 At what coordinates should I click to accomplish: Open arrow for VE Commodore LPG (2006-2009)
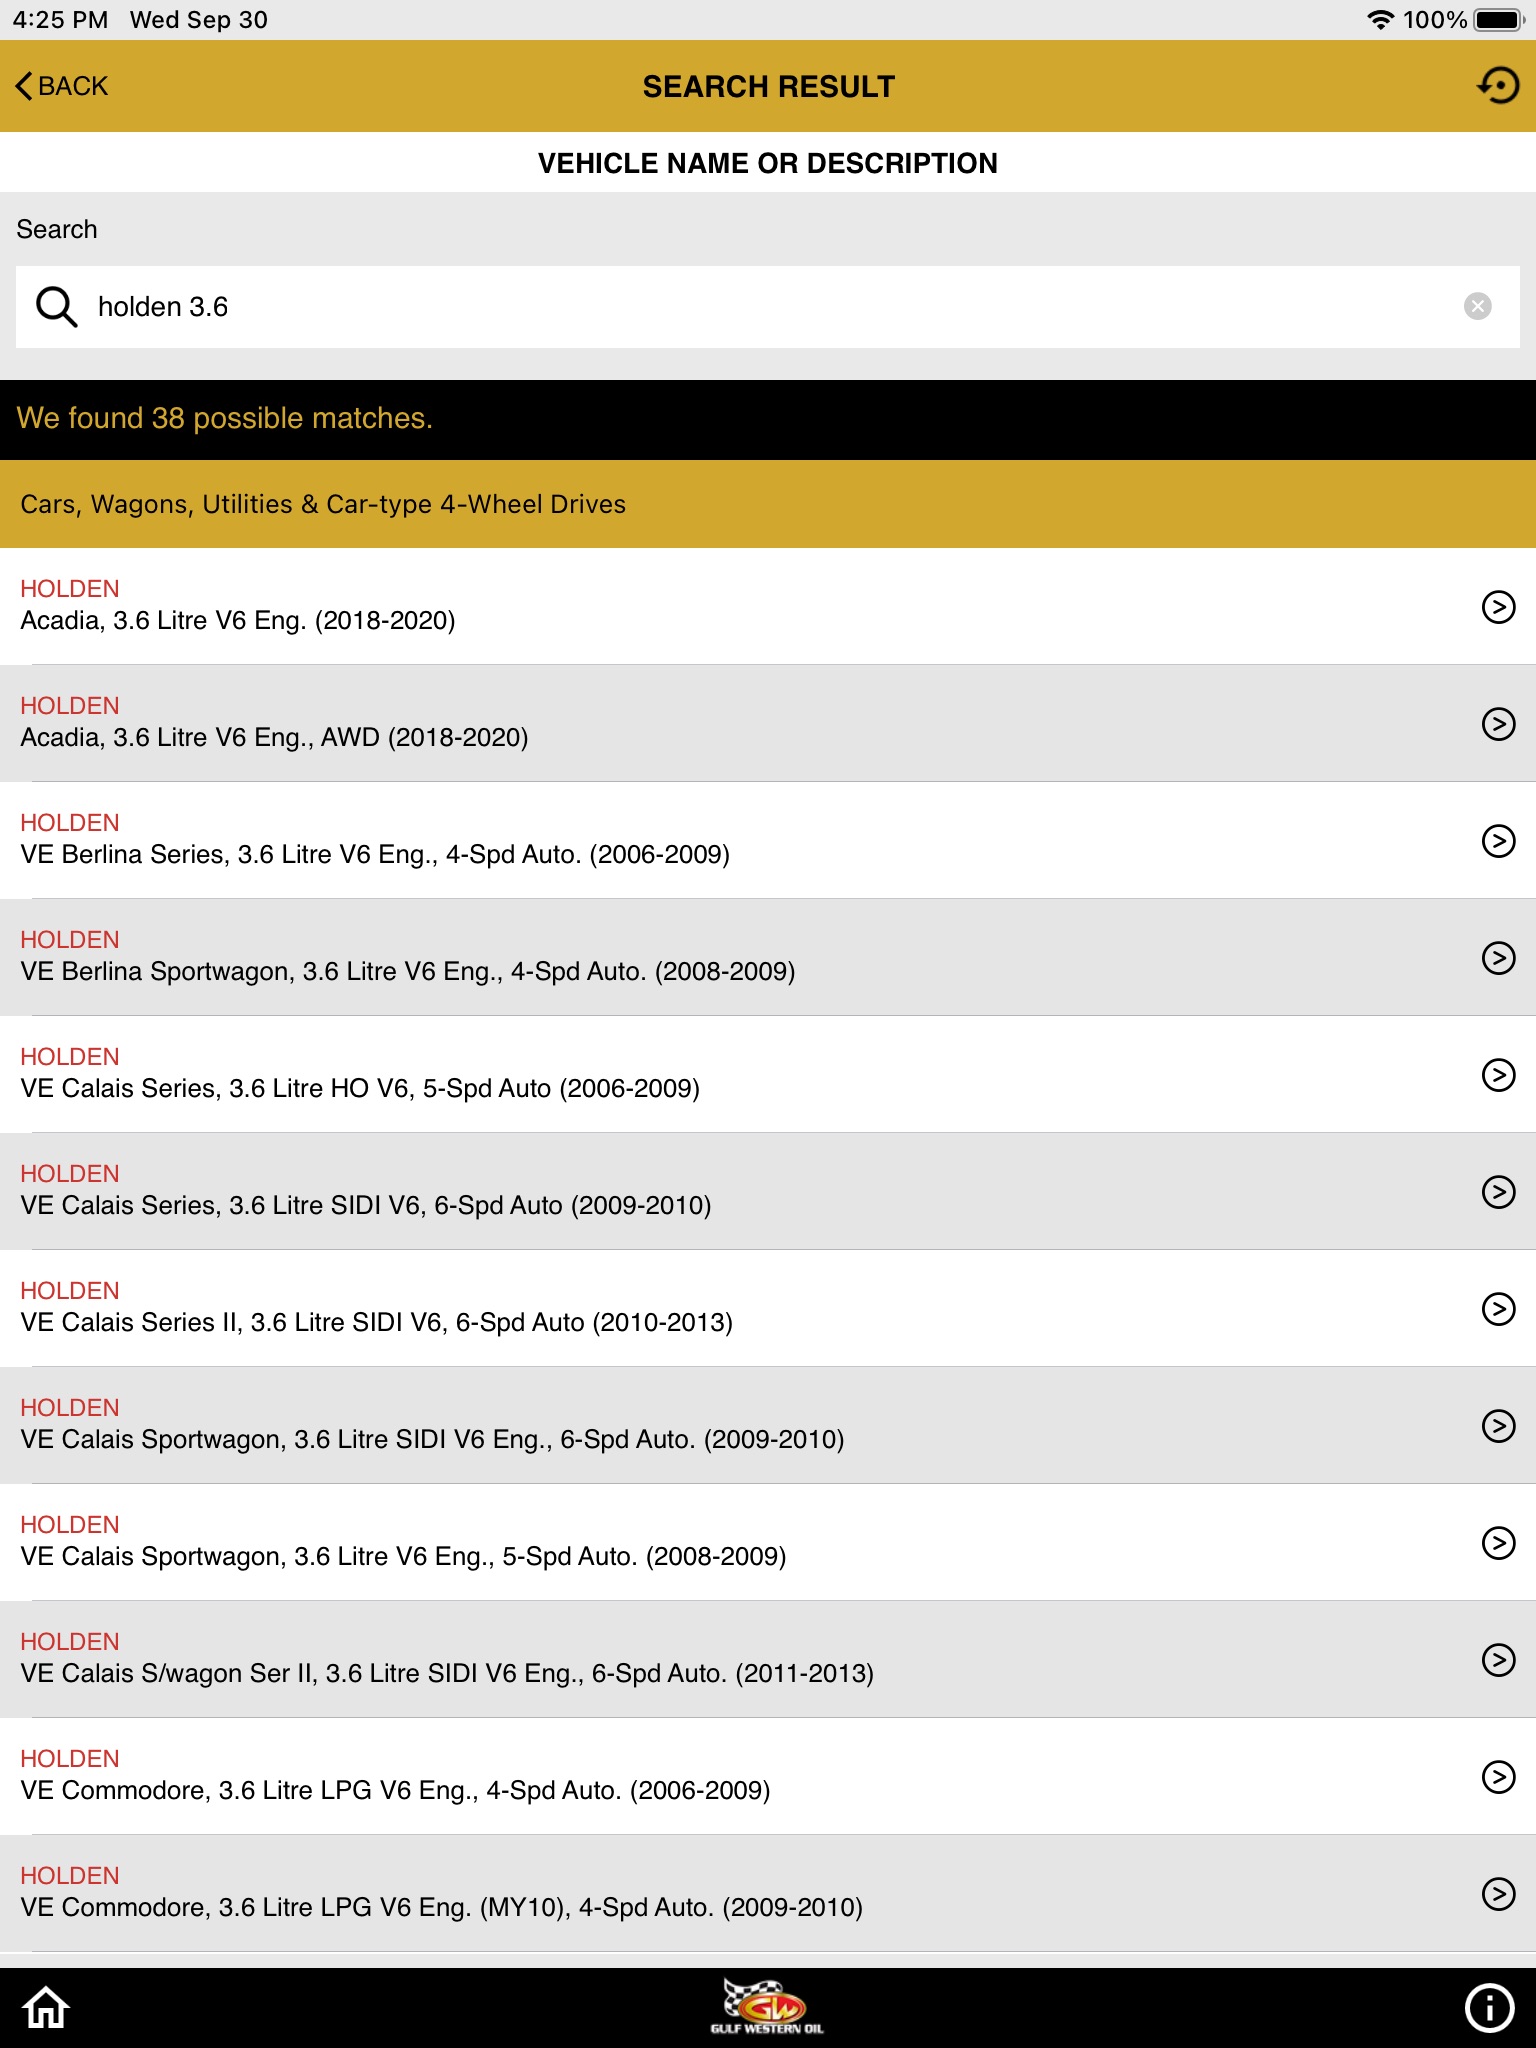(x=1497, y=1776)
